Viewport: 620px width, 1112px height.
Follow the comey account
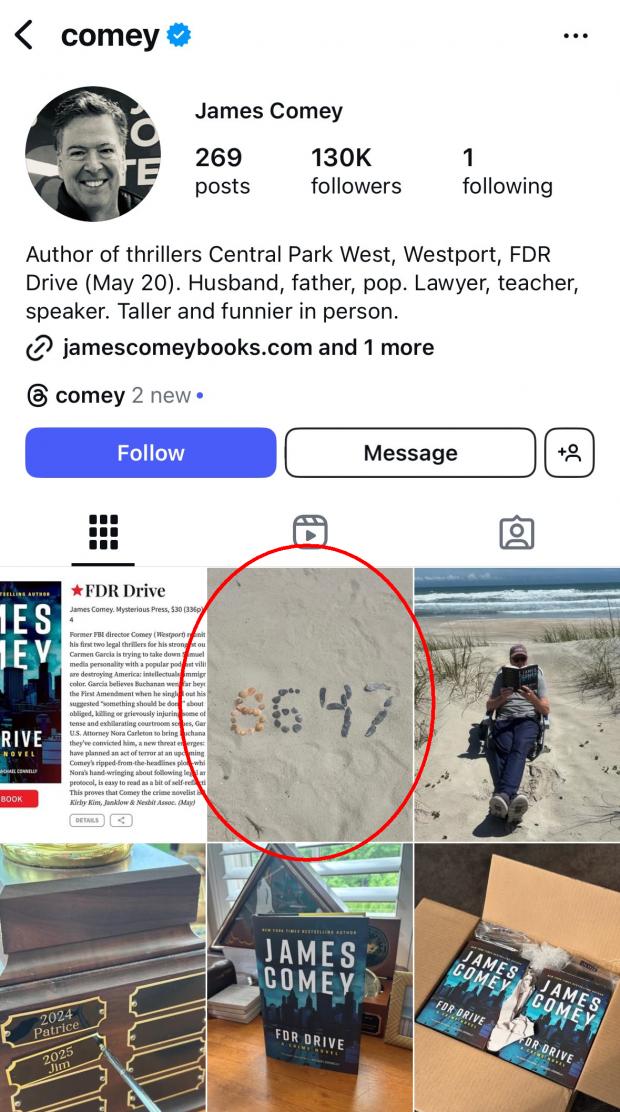pyautogui.click(x=150, y=452)
